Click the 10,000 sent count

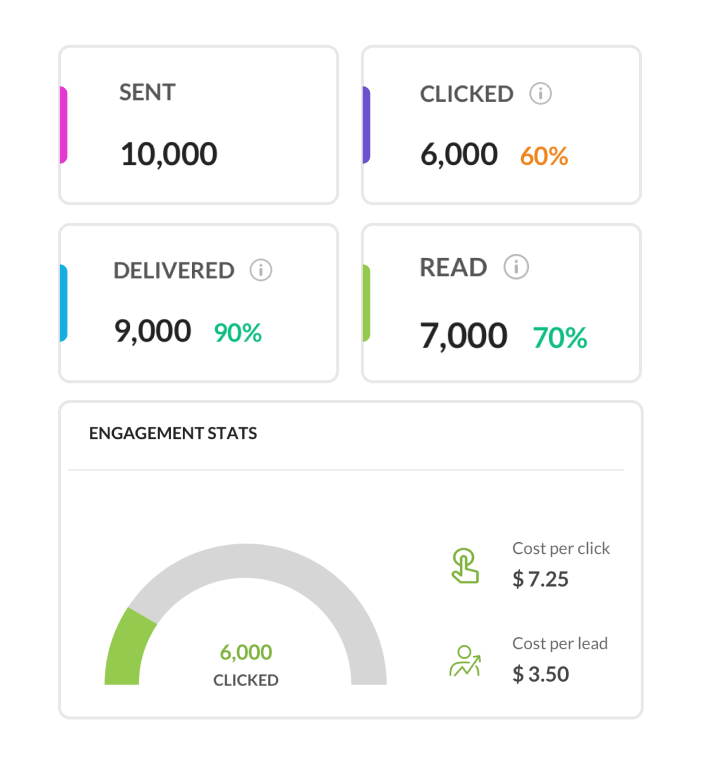(x=168, y=154)
